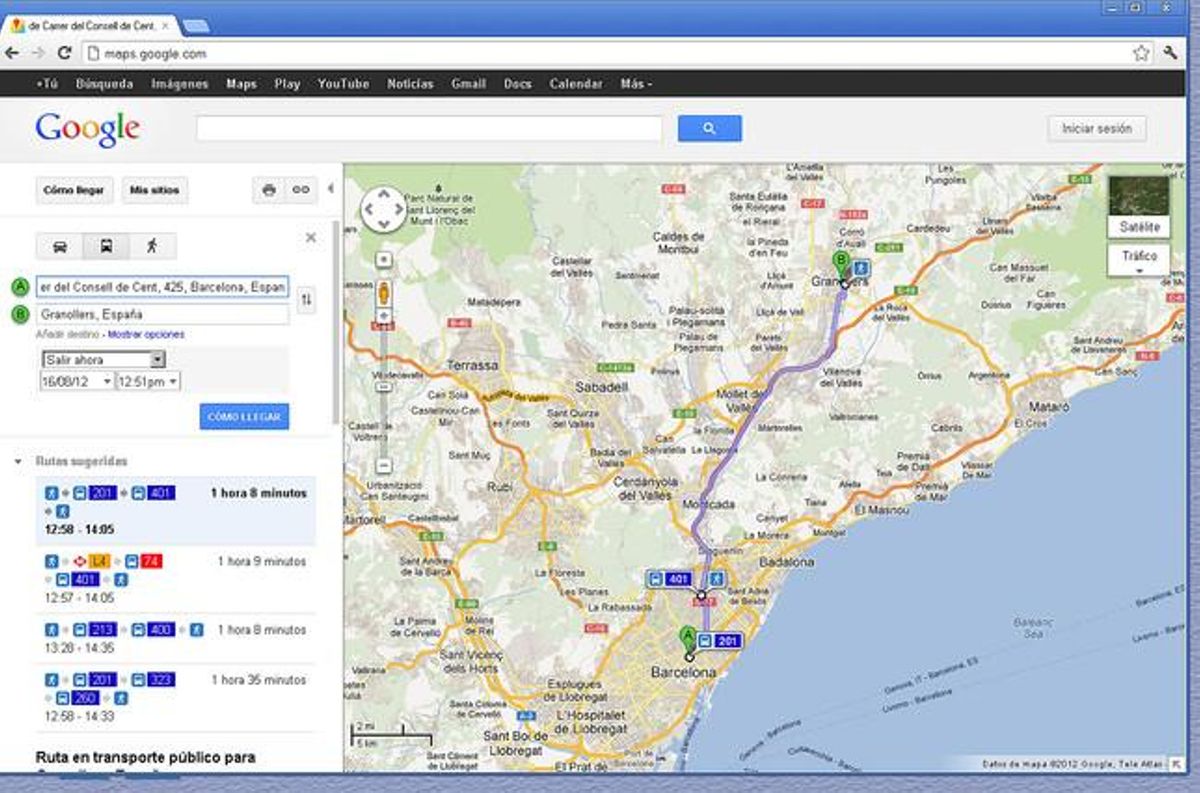Screen dimensions: 1200x793
Task: Switch the map to Satélite view
Action: coord(1139,207)
